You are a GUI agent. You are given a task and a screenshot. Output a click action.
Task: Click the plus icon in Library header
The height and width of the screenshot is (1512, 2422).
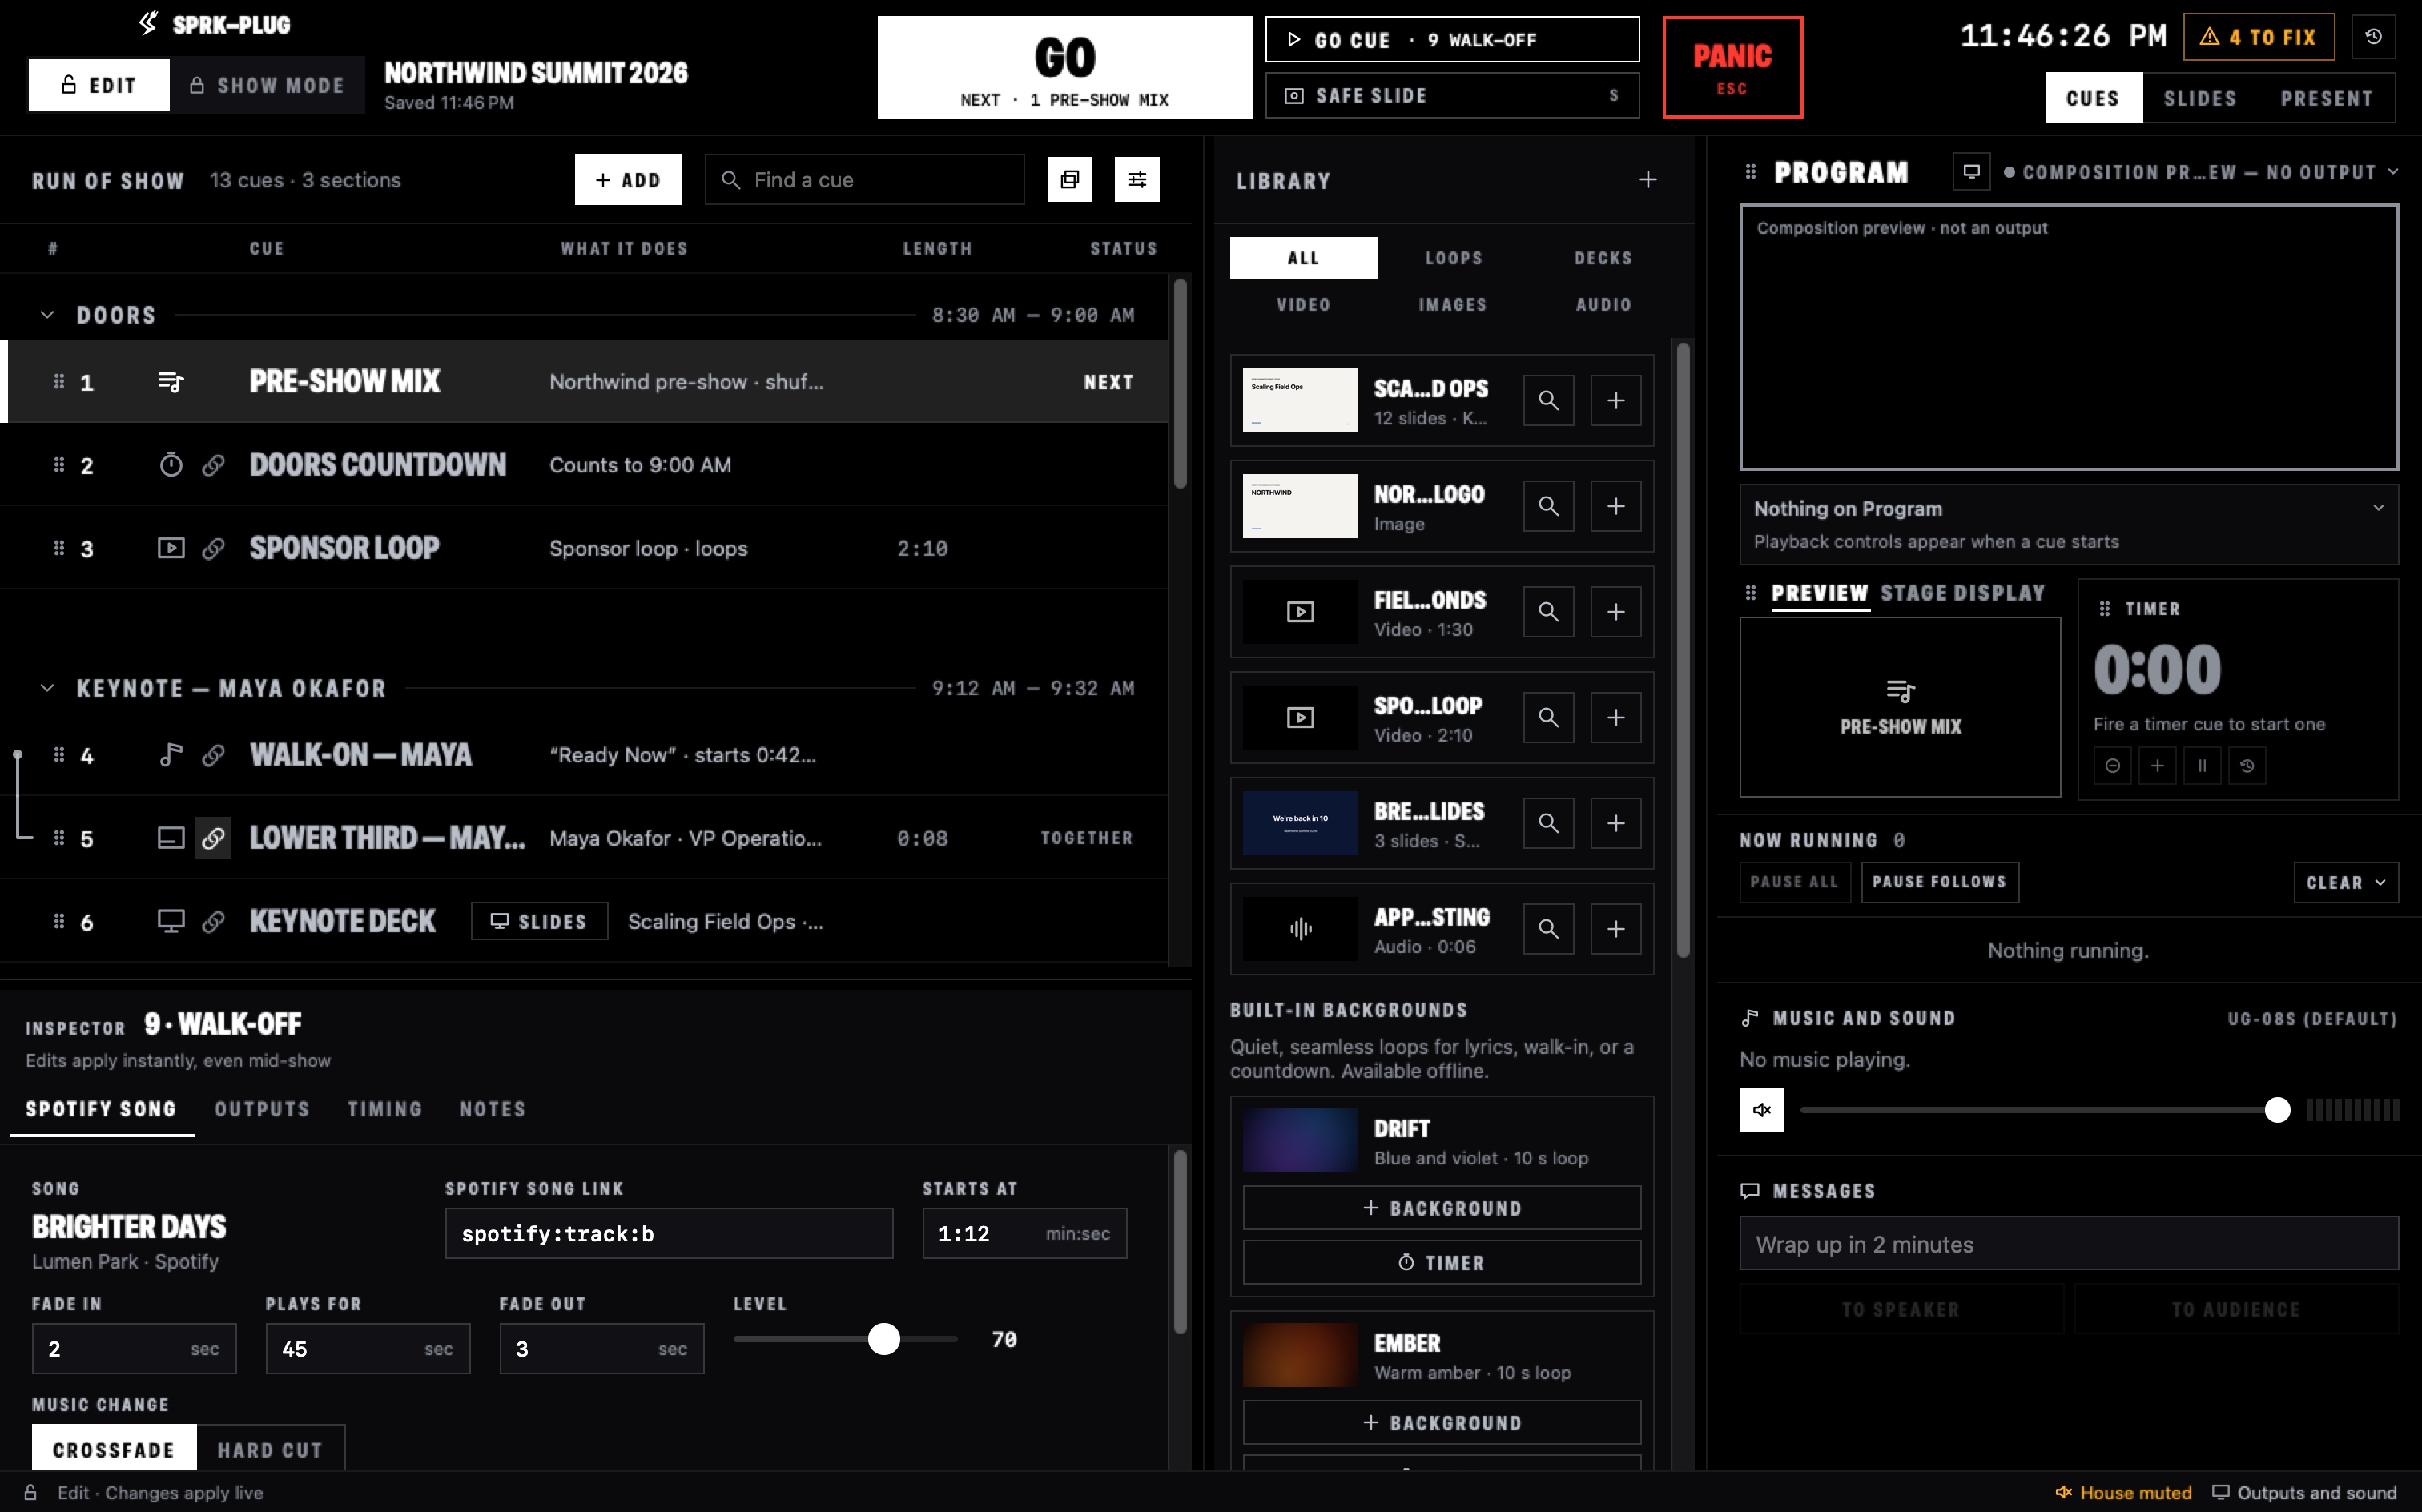(x=1648, y=180)
